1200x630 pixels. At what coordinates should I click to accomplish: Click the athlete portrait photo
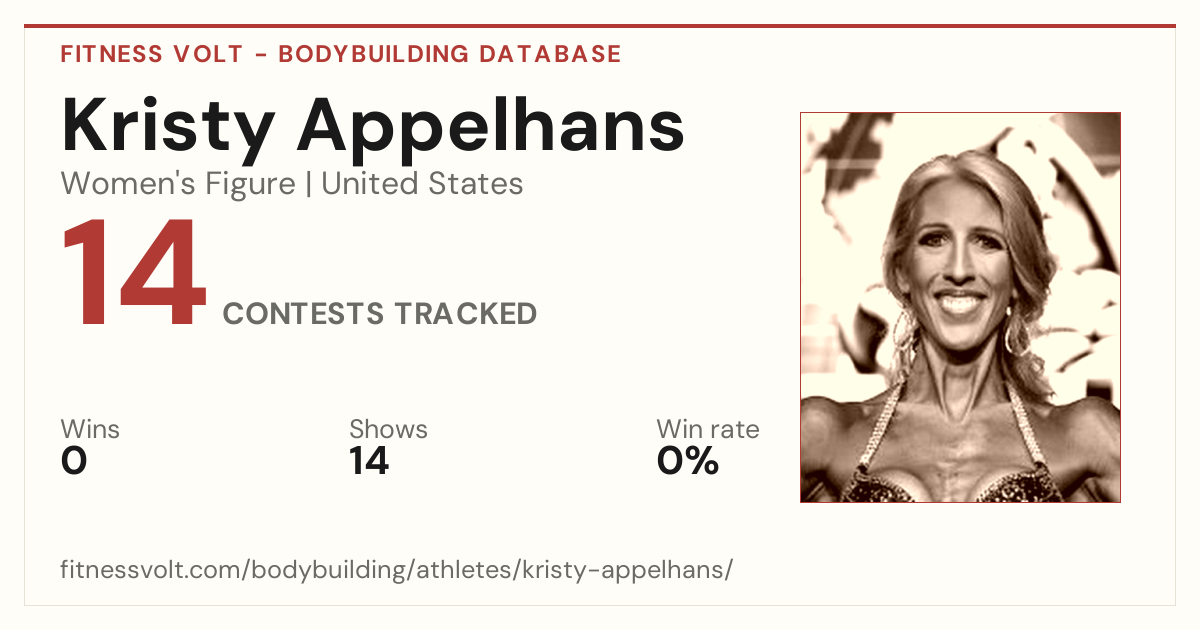pyautogui.click(x=960, y=307)
